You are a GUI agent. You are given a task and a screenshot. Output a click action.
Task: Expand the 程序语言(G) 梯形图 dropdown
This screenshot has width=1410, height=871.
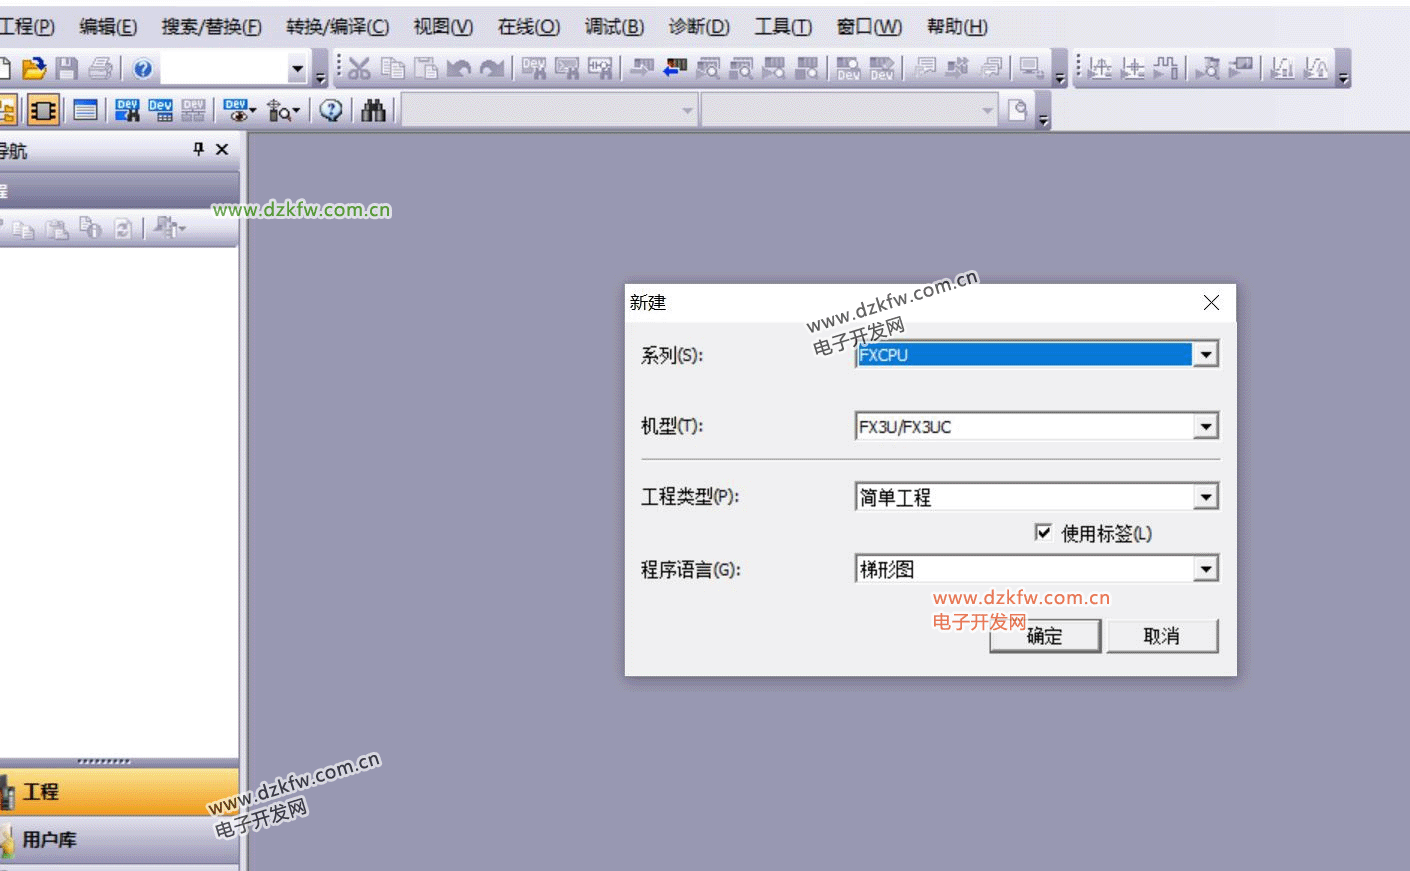point(1206,569)
